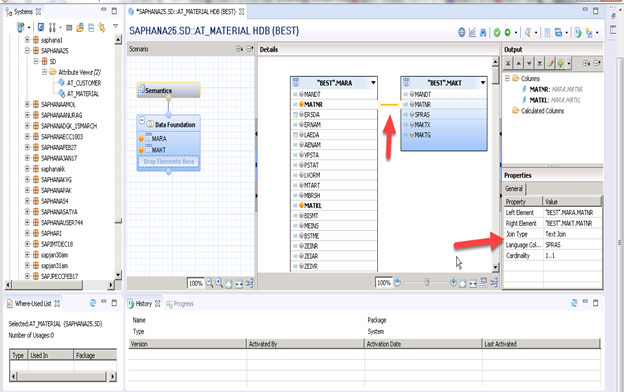
Task: Collapse the Columns folder in Output
Action: (507, 78)
